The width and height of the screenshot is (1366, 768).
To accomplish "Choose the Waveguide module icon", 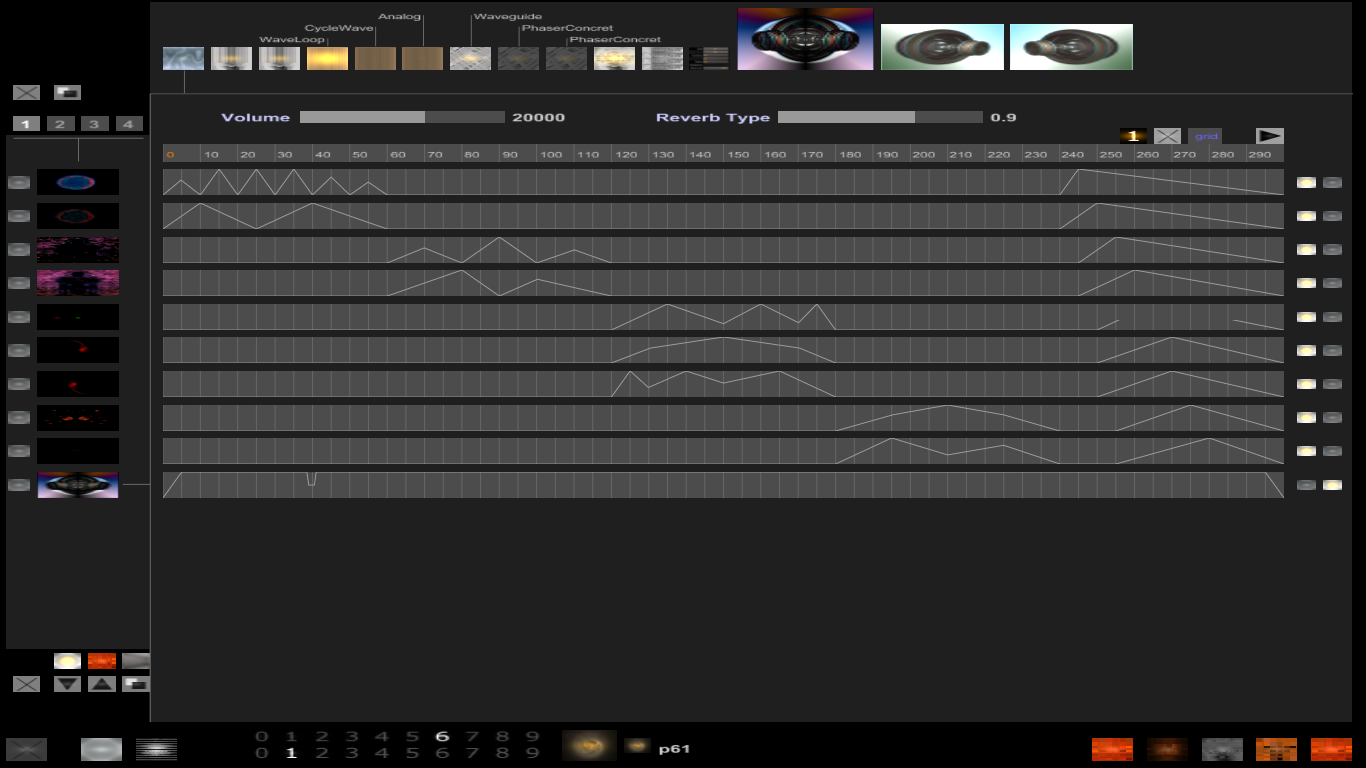I will pos(470,59).
